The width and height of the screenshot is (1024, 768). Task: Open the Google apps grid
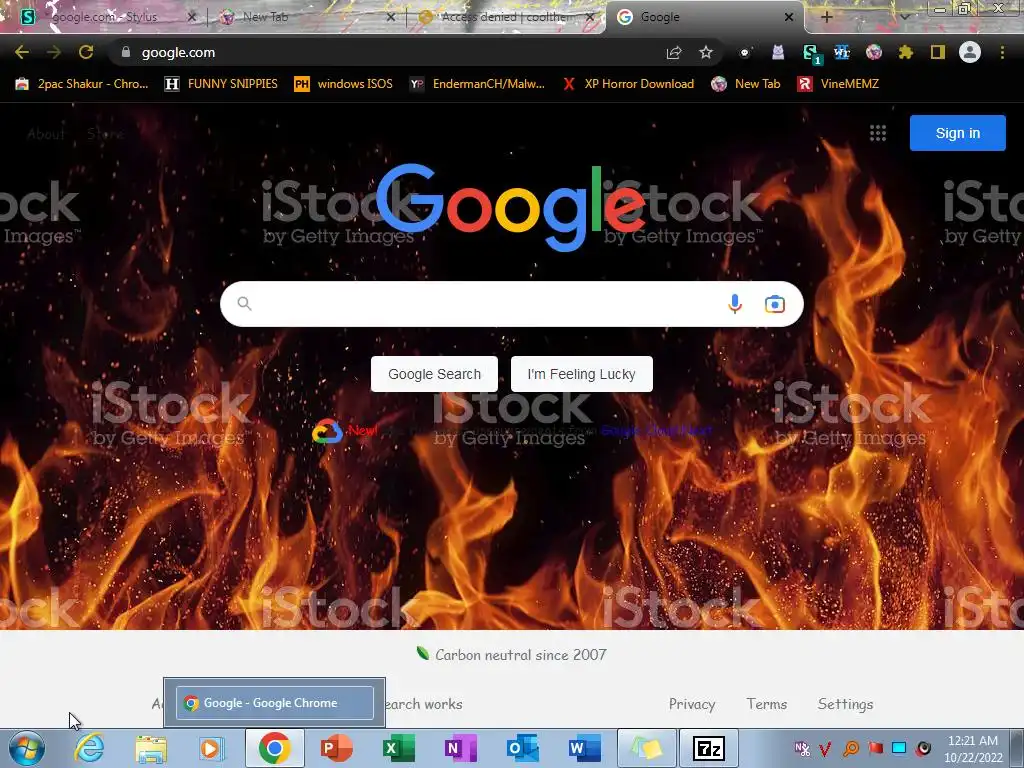pos(878,133)
